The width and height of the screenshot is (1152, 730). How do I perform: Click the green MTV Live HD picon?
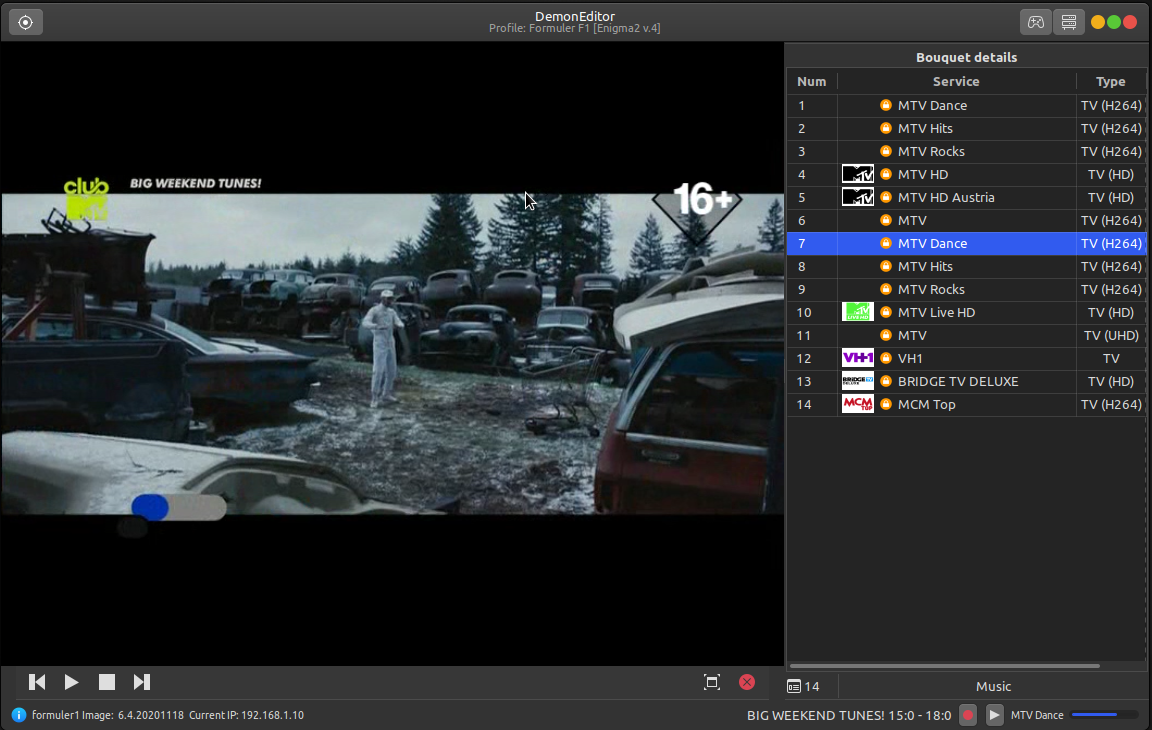pyautogui.click(x=857, y=313)
